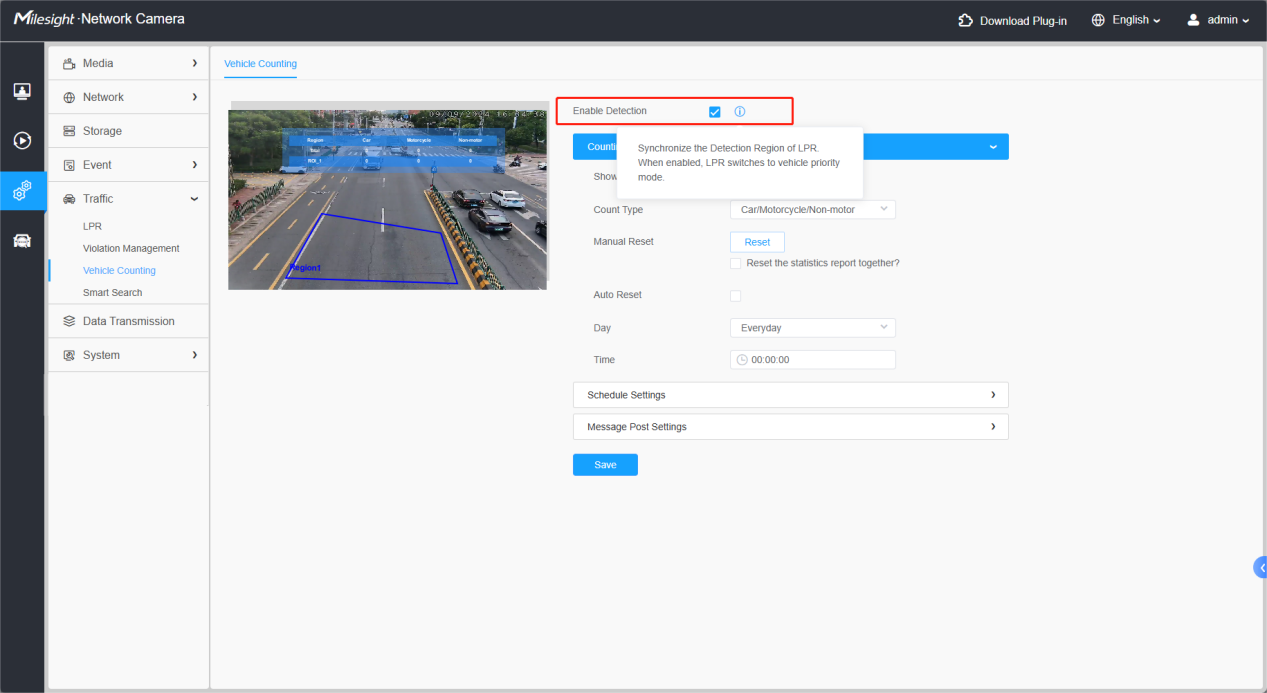
Task: Open the playback icon in left rail
Action: click(22, 140)
